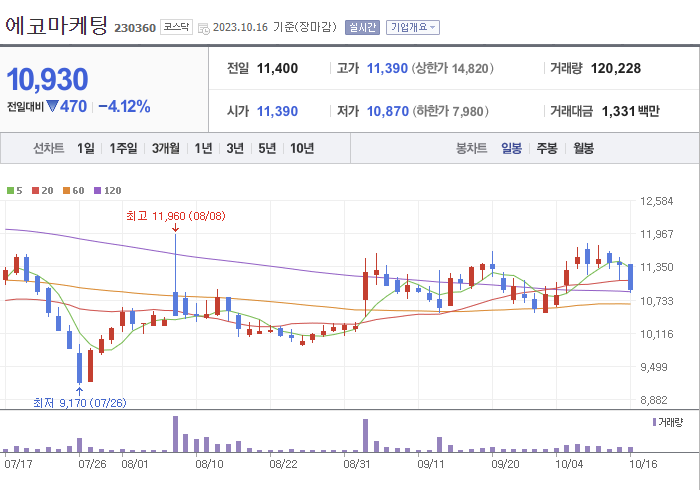Click the purple 120-day average legend swatch
This screenshot has height=490, width=700.
pyautogui.click(x=97, y=191)
